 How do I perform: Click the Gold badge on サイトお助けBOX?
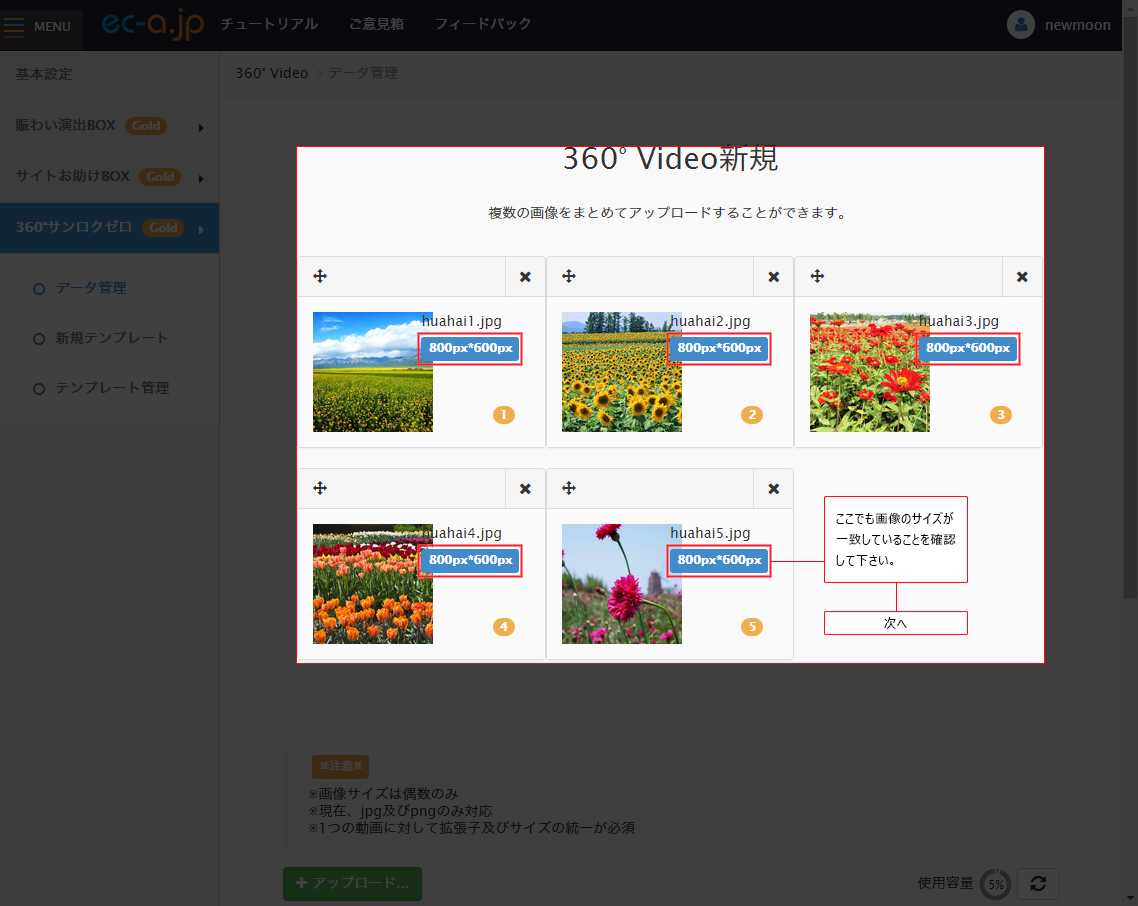pos(160,176)
